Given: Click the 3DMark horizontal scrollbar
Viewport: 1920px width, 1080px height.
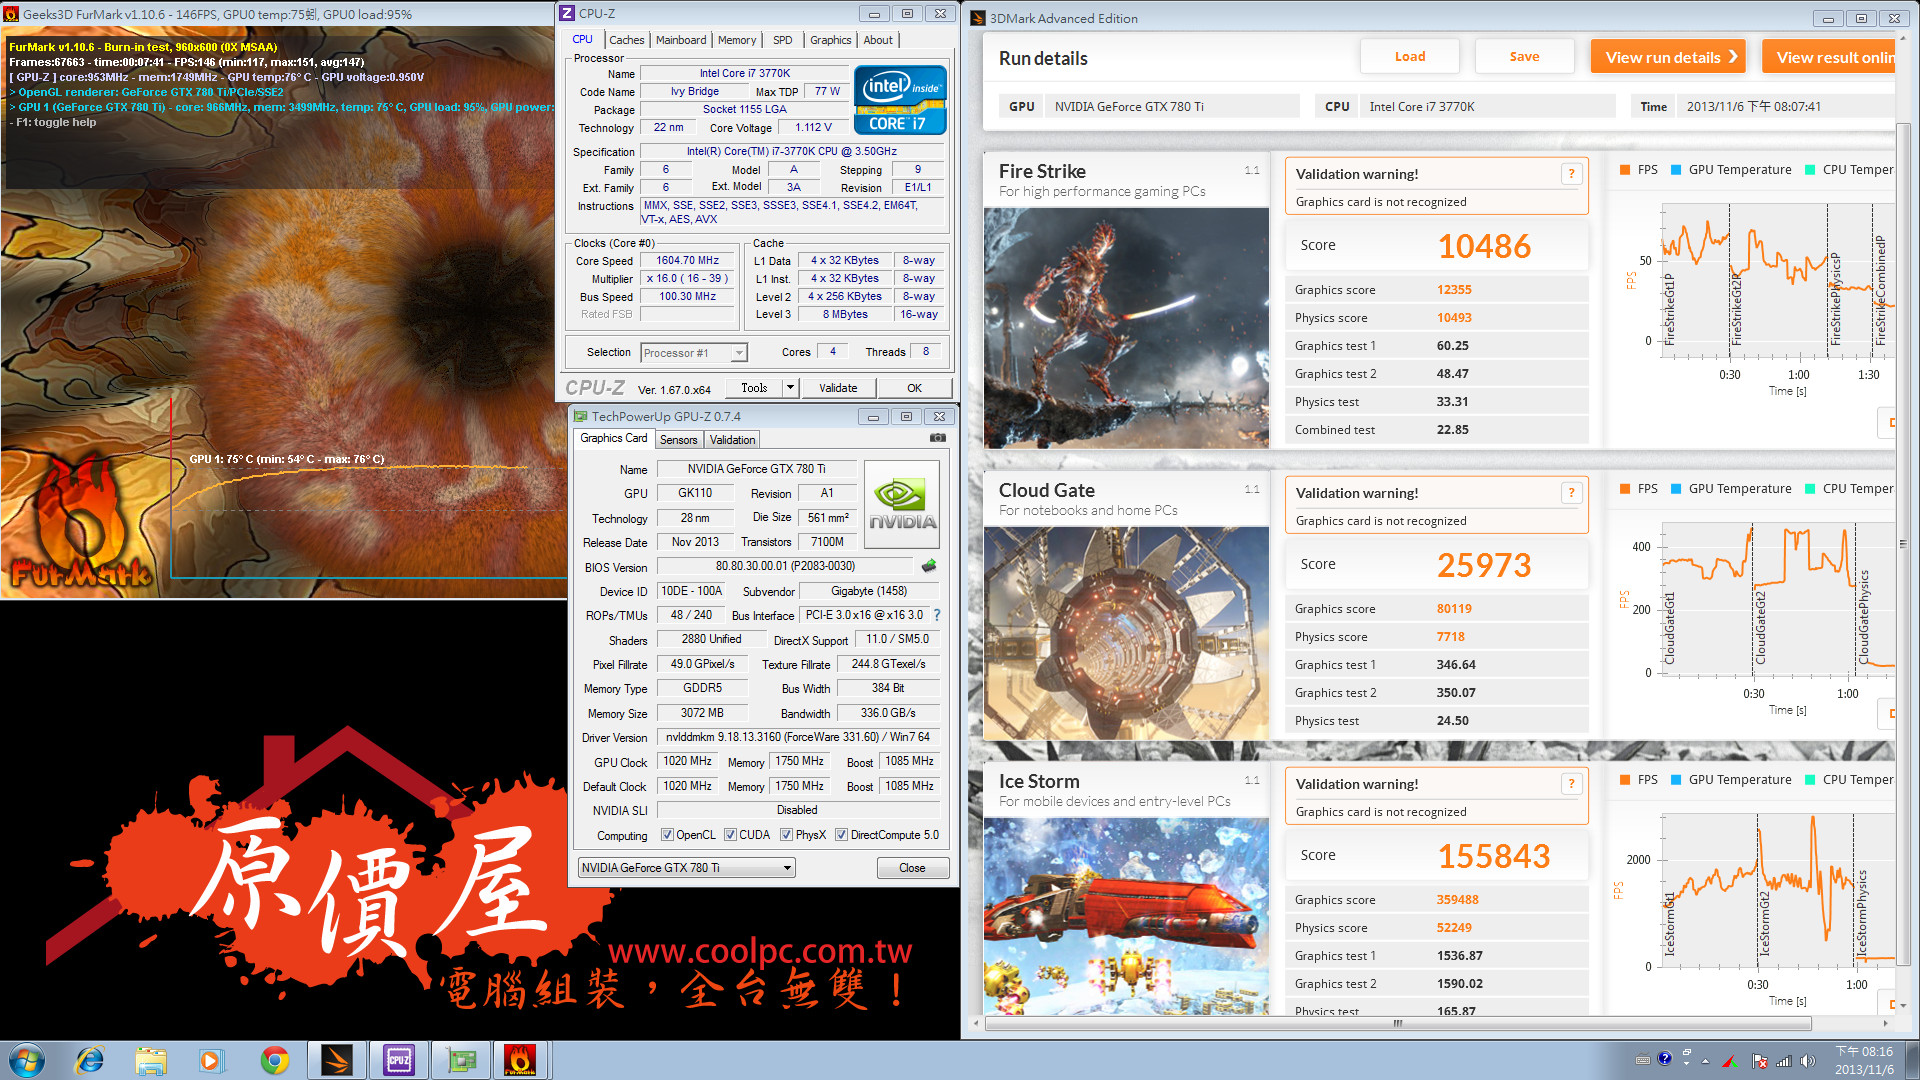Looking at the screenshot, I should click(x=1397, y=1023).
